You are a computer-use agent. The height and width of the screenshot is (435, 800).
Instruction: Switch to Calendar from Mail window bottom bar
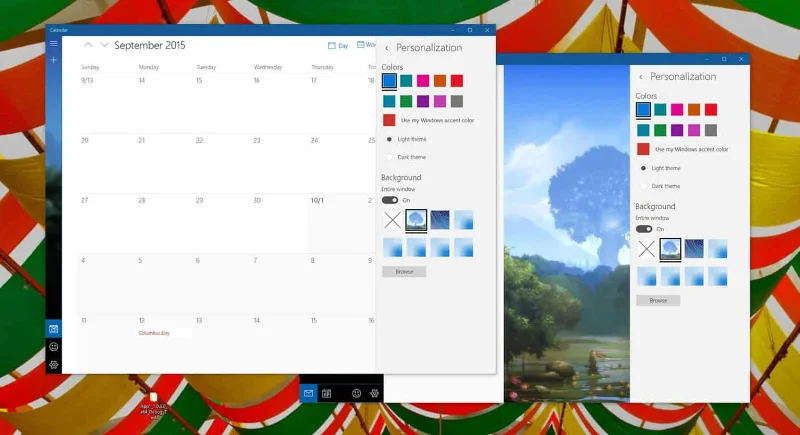click(327, 393)
